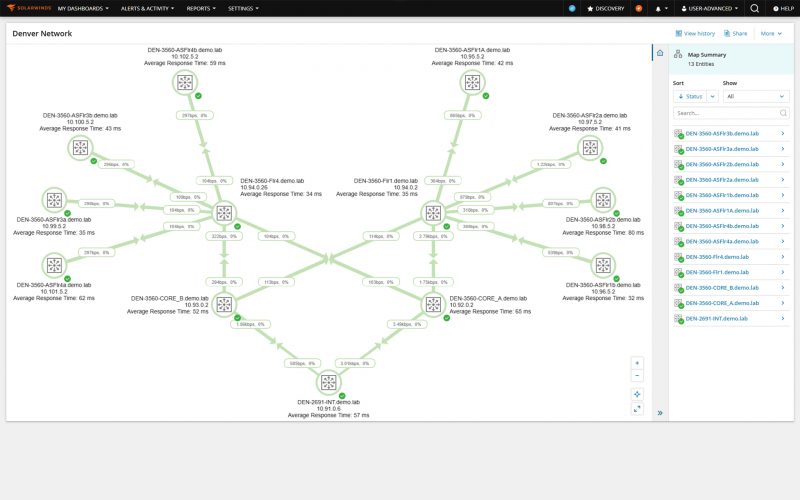Expand details chevron for DEN-3560-CORE_A.demo.lab row

coord(783,303)
